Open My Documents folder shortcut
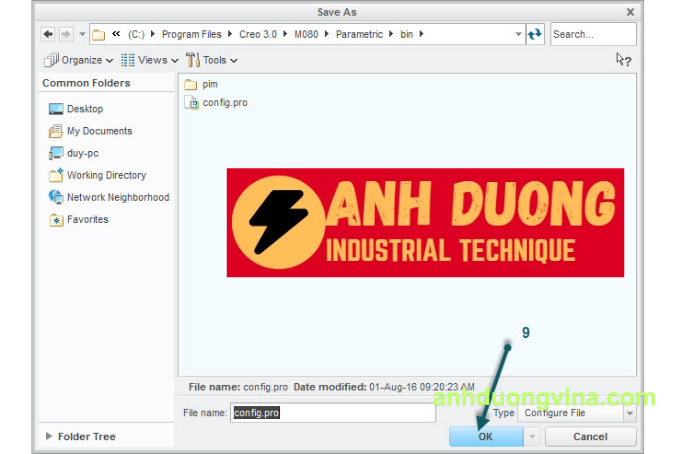This screenshot has height=454, width=680. (98, 131)
